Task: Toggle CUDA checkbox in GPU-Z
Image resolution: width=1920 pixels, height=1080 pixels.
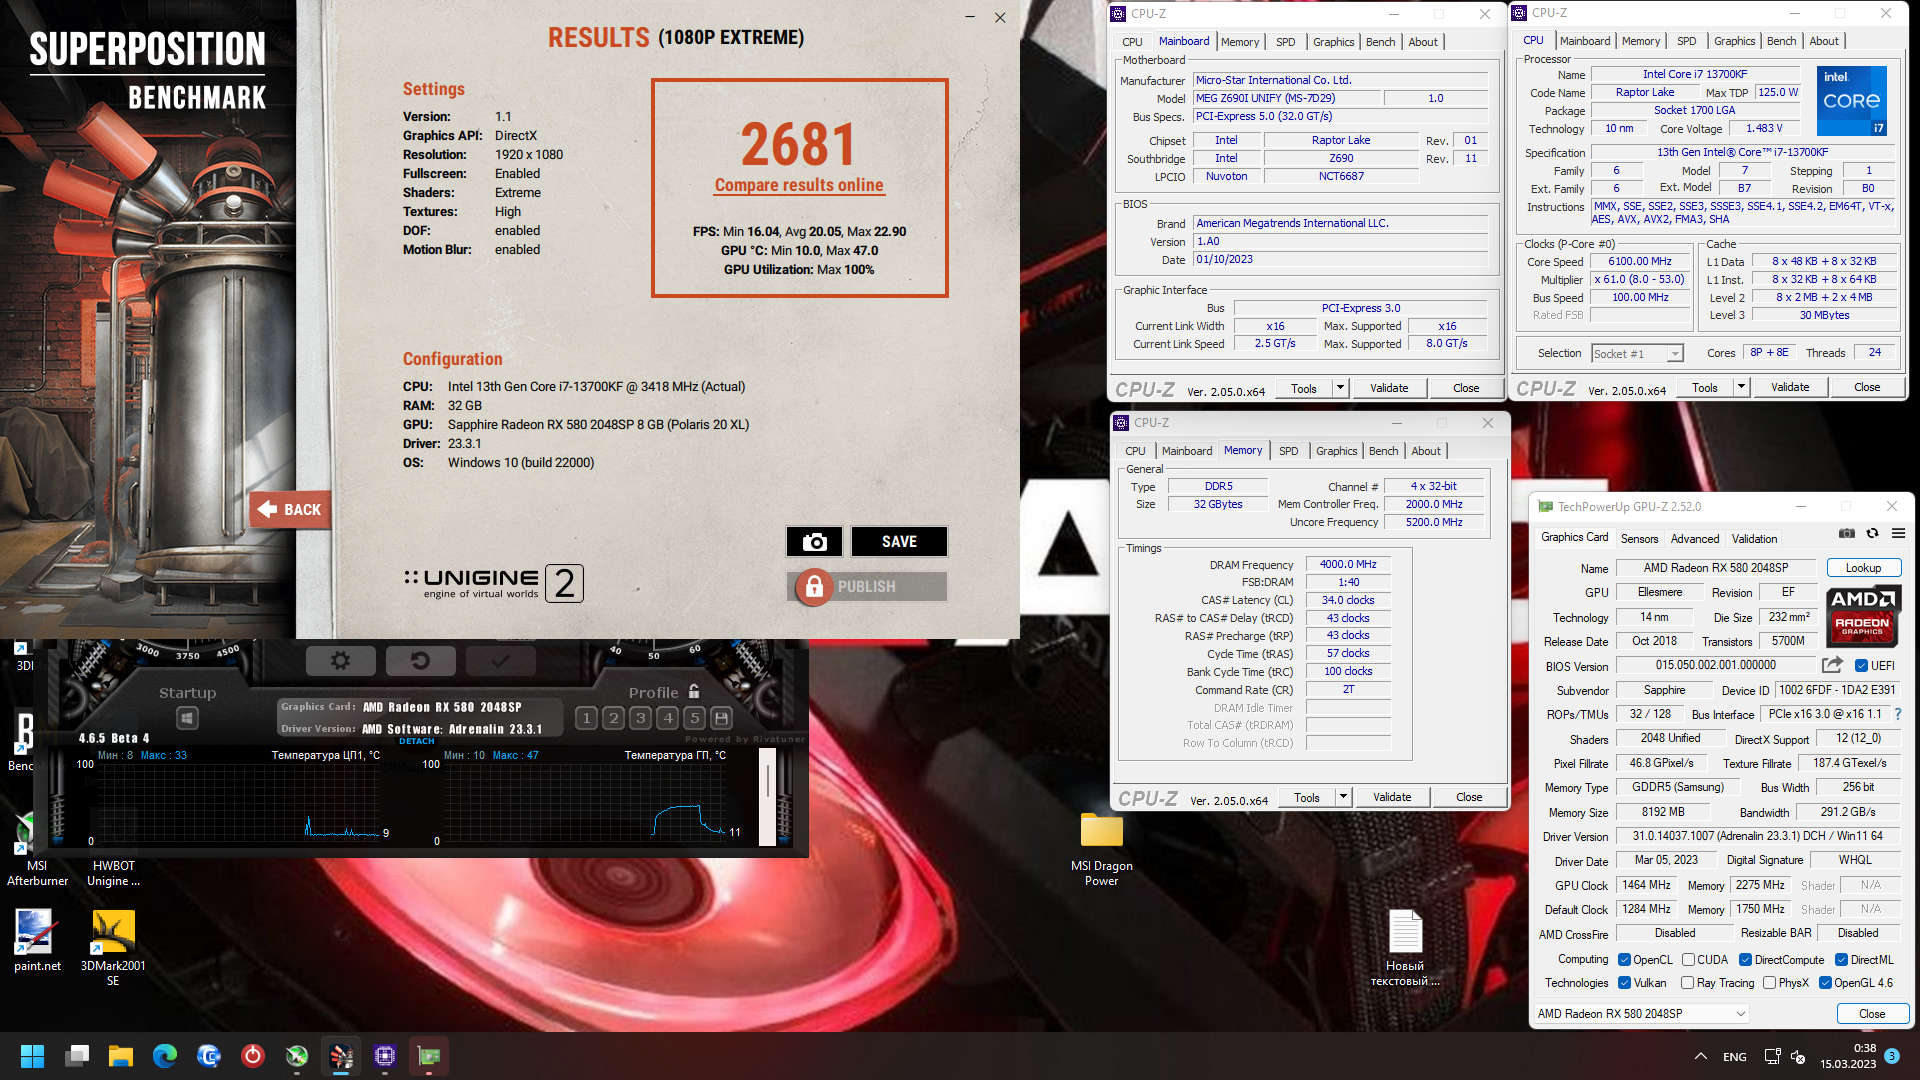Action: [x=1688, y=960]
